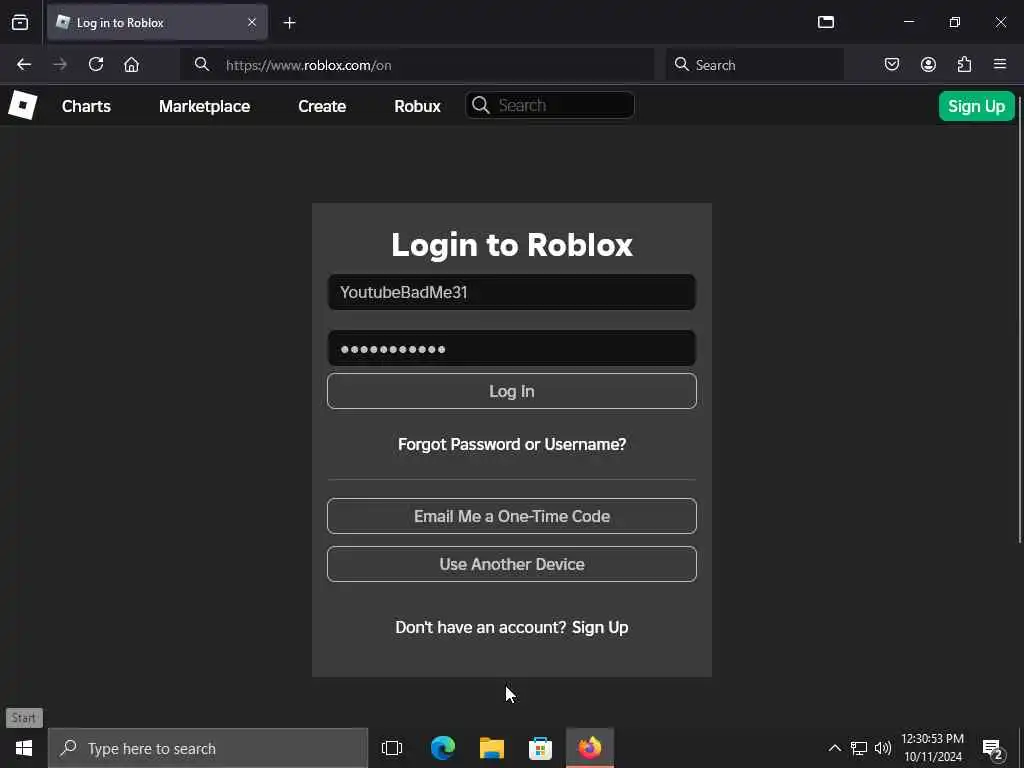Screen dimensions: 1024x768
Task: Click the password field
Action: tap(511, 349)
